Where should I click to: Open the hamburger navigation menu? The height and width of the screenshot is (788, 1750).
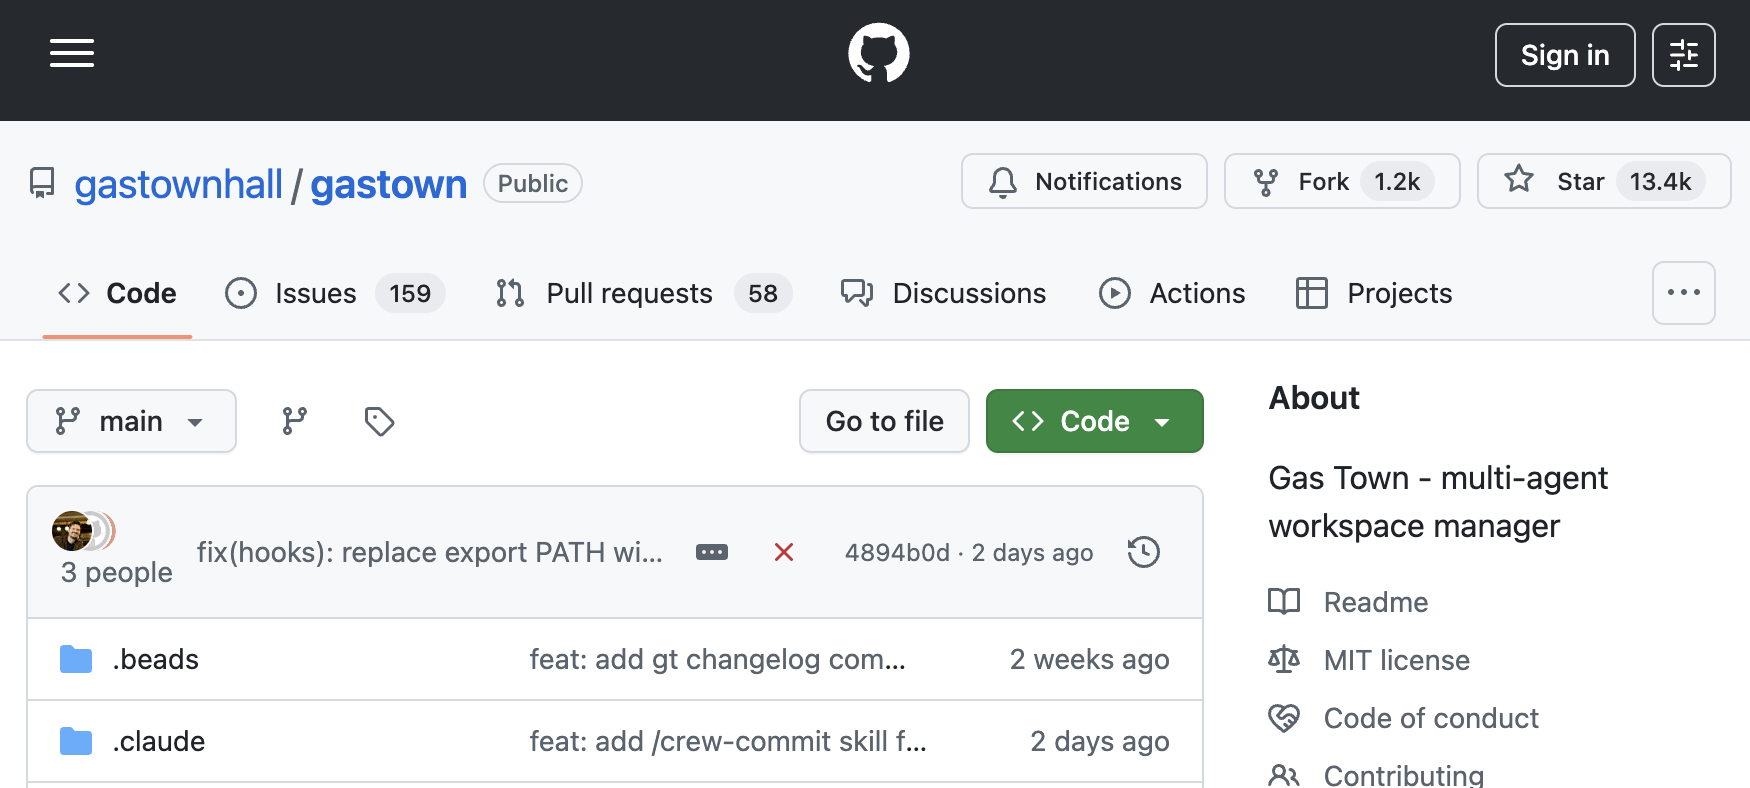[x=72, y=54]
